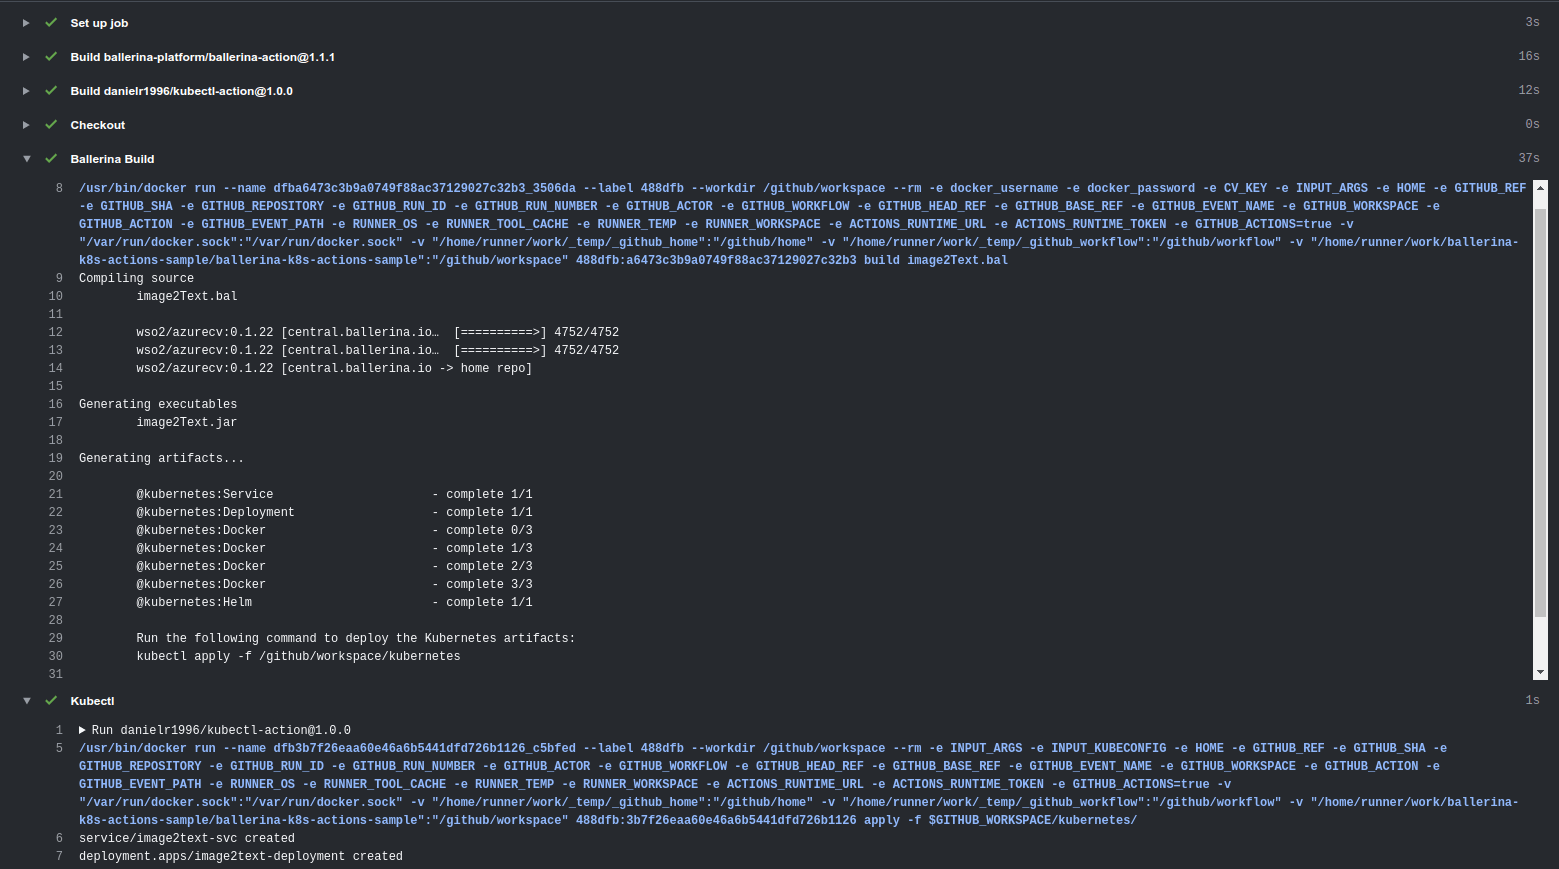Click the success checkmark of Build ballerina-action
Viewport: 1559px width, 869px height.
point(51,57)
